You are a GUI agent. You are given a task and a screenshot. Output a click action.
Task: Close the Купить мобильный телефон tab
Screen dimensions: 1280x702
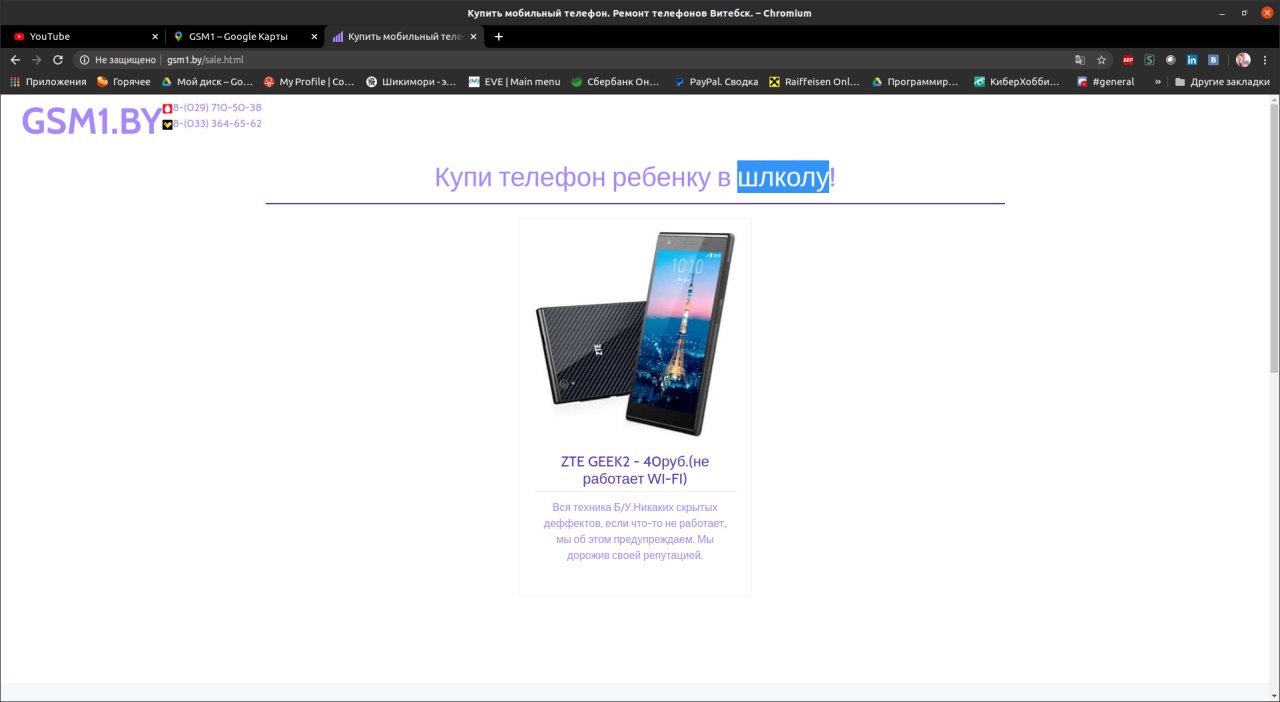[474, 37]
